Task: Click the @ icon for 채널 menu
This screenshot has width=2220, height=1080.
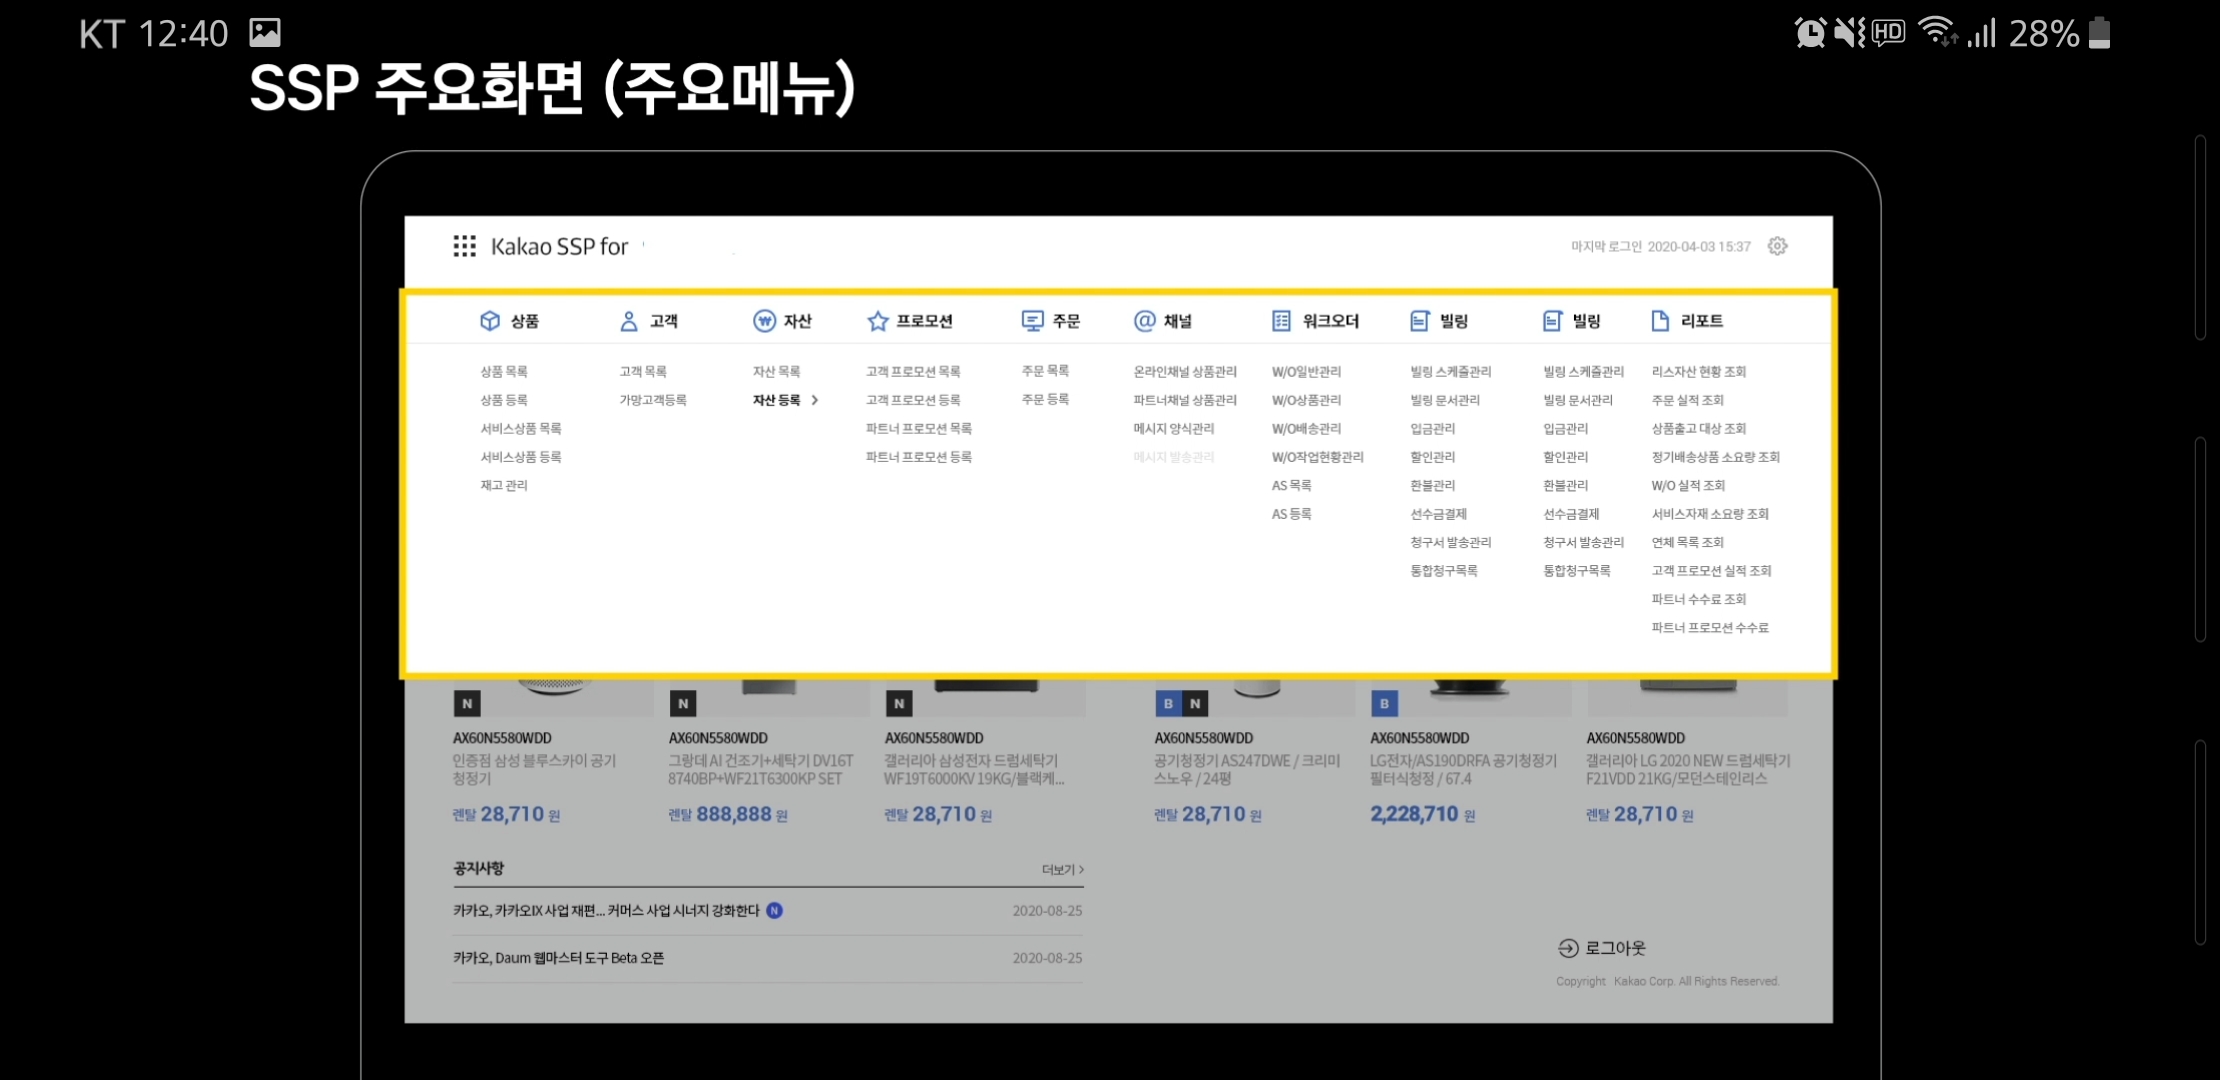Action: coord(1145,321)
